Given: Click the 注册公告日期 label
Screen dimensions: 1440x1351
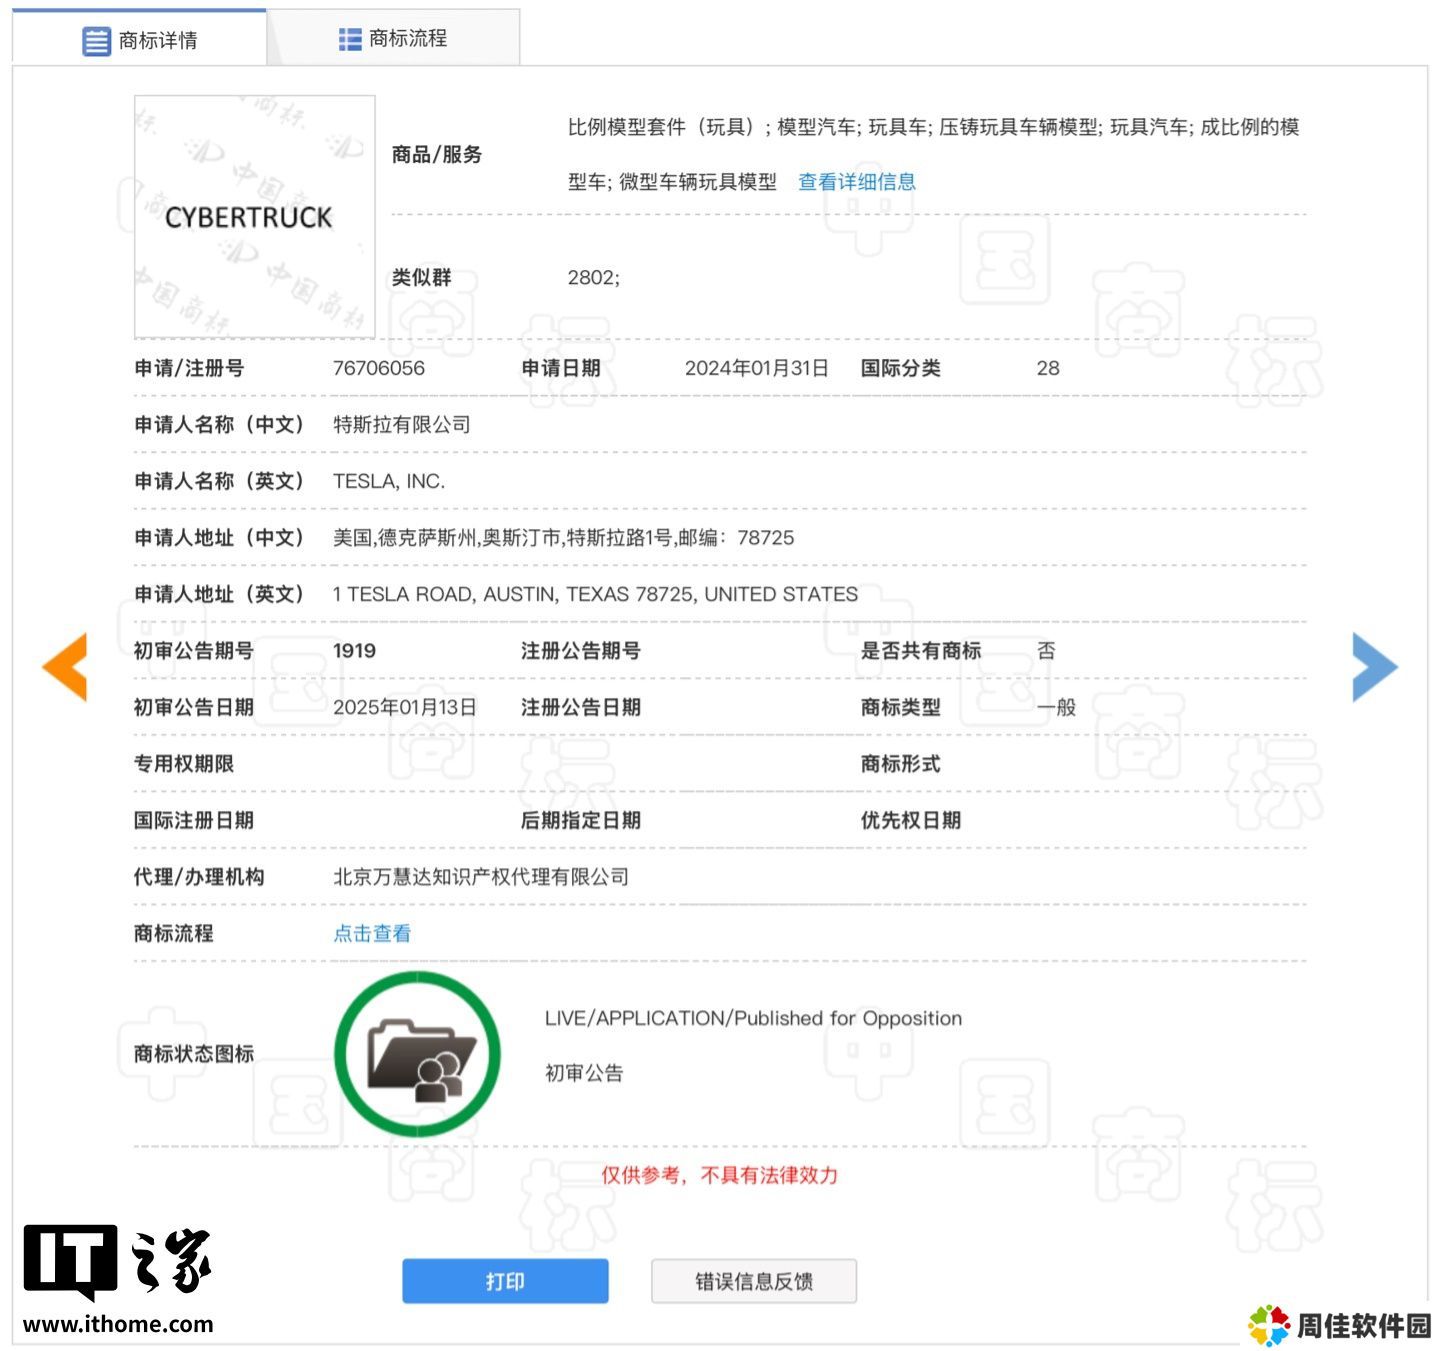Looking at the screenshot, I should click(x=581, y=707).
